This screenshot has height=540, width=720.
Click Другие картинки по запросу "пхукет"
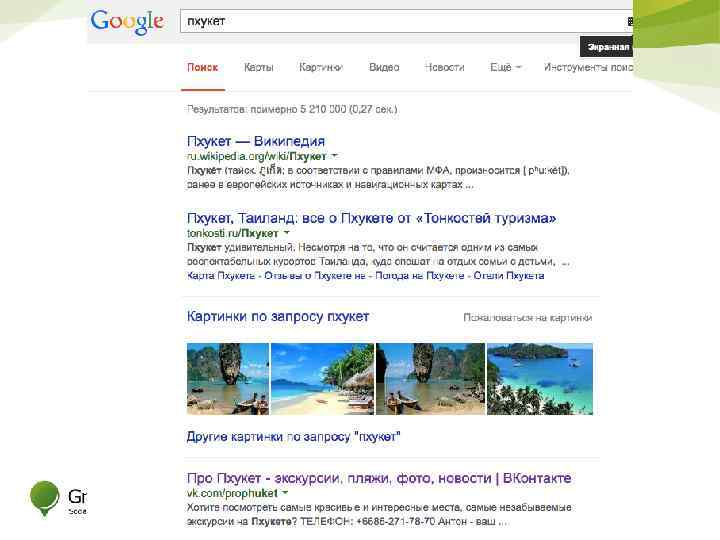[x=293, y=437]
